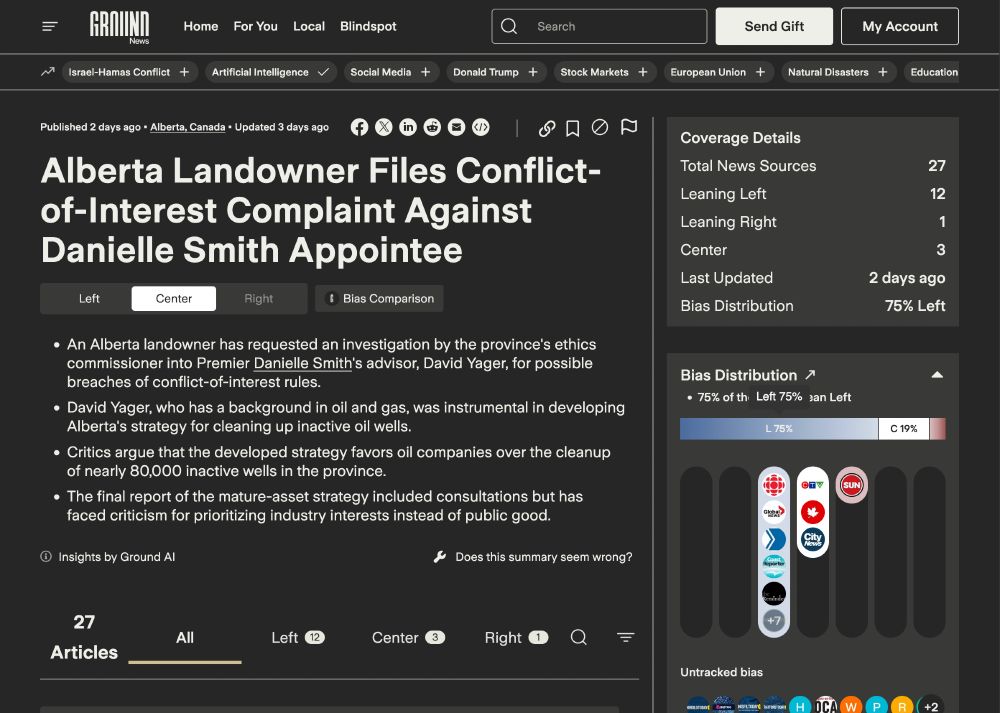Share article on Facebook
The image size is (1000, 713).
click(359, 128)
